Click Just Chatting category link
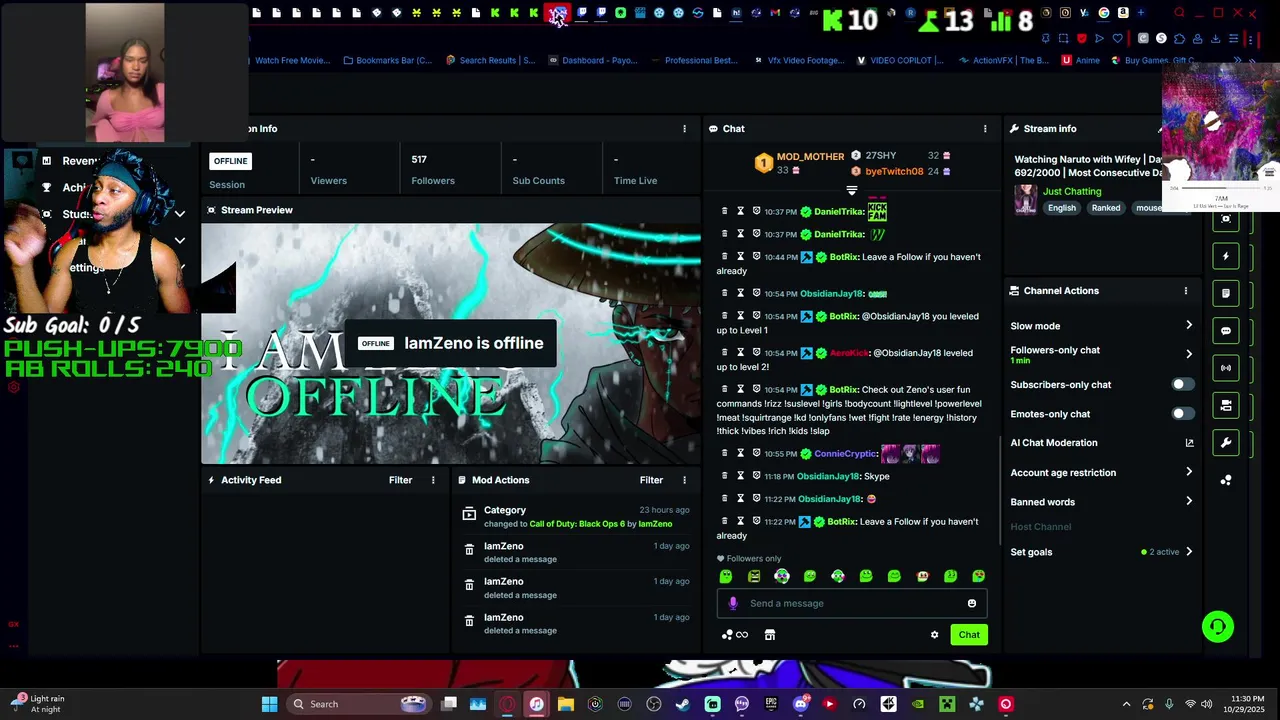 [1071, 191]
